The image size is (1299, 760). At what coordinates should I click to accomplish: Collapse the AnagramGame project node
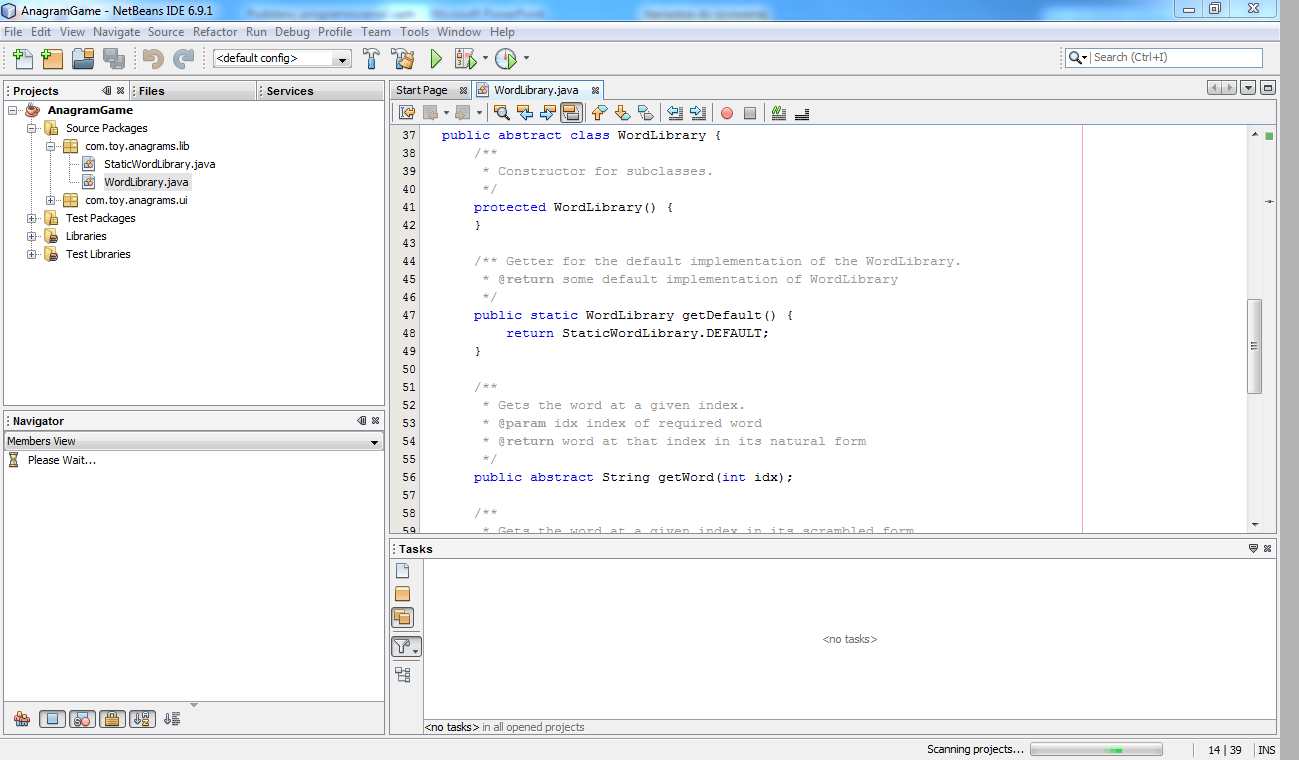pyautogui.click(x=13, y=110)
